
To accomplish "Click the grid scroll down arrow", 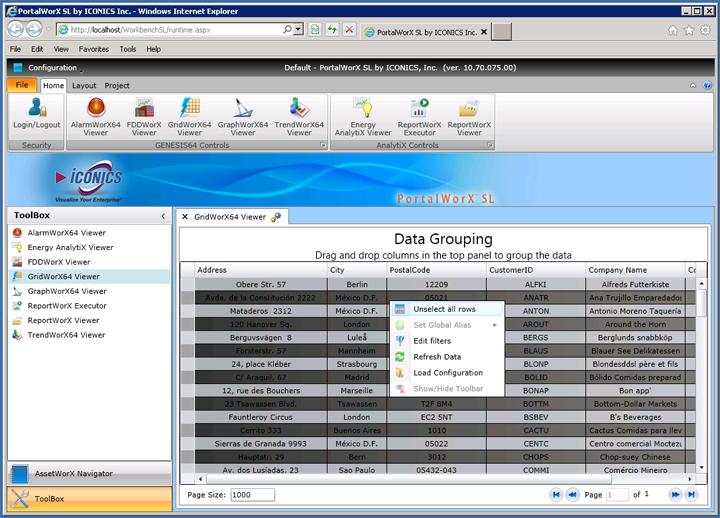I will coord(701,468).
